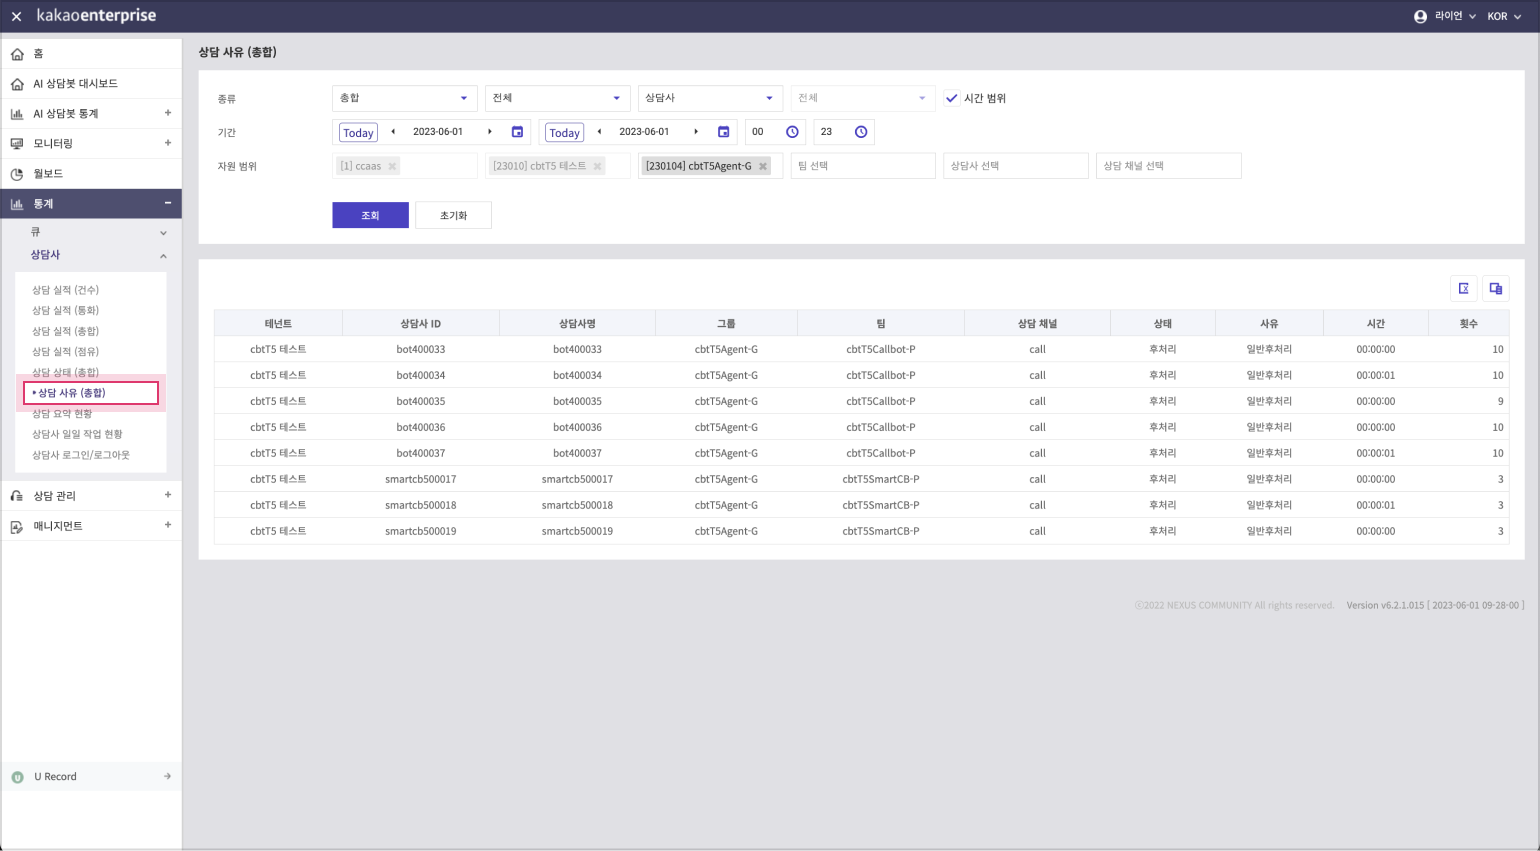Toggle the 시간 범위 checkbox
This screenshot has height=851, width=1540.
[952, 98]
